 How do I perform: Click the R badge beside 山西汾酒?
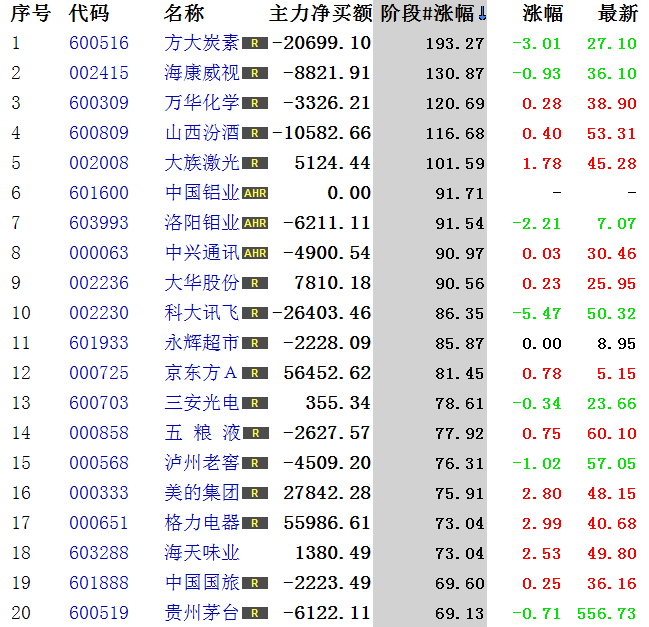click(x=255, y=133)
